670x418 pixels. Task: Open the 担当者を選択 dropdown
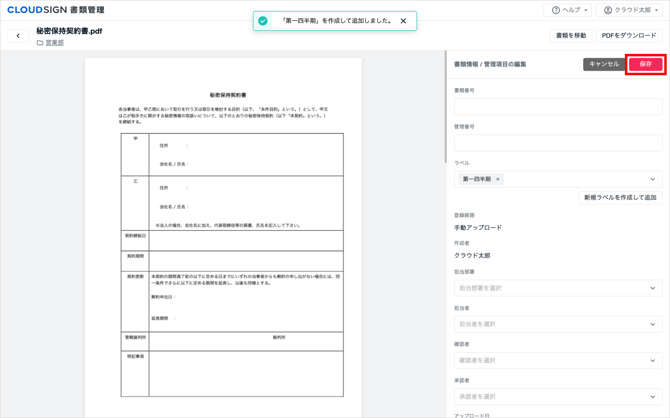click(558, 324)
